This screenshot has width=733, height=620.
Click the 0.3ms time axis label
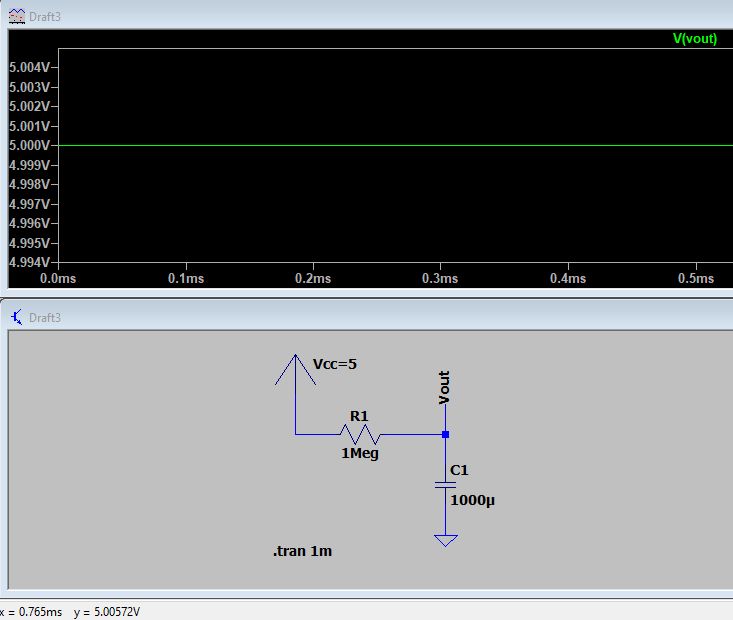pyautogui.click(x=440, y=279)
